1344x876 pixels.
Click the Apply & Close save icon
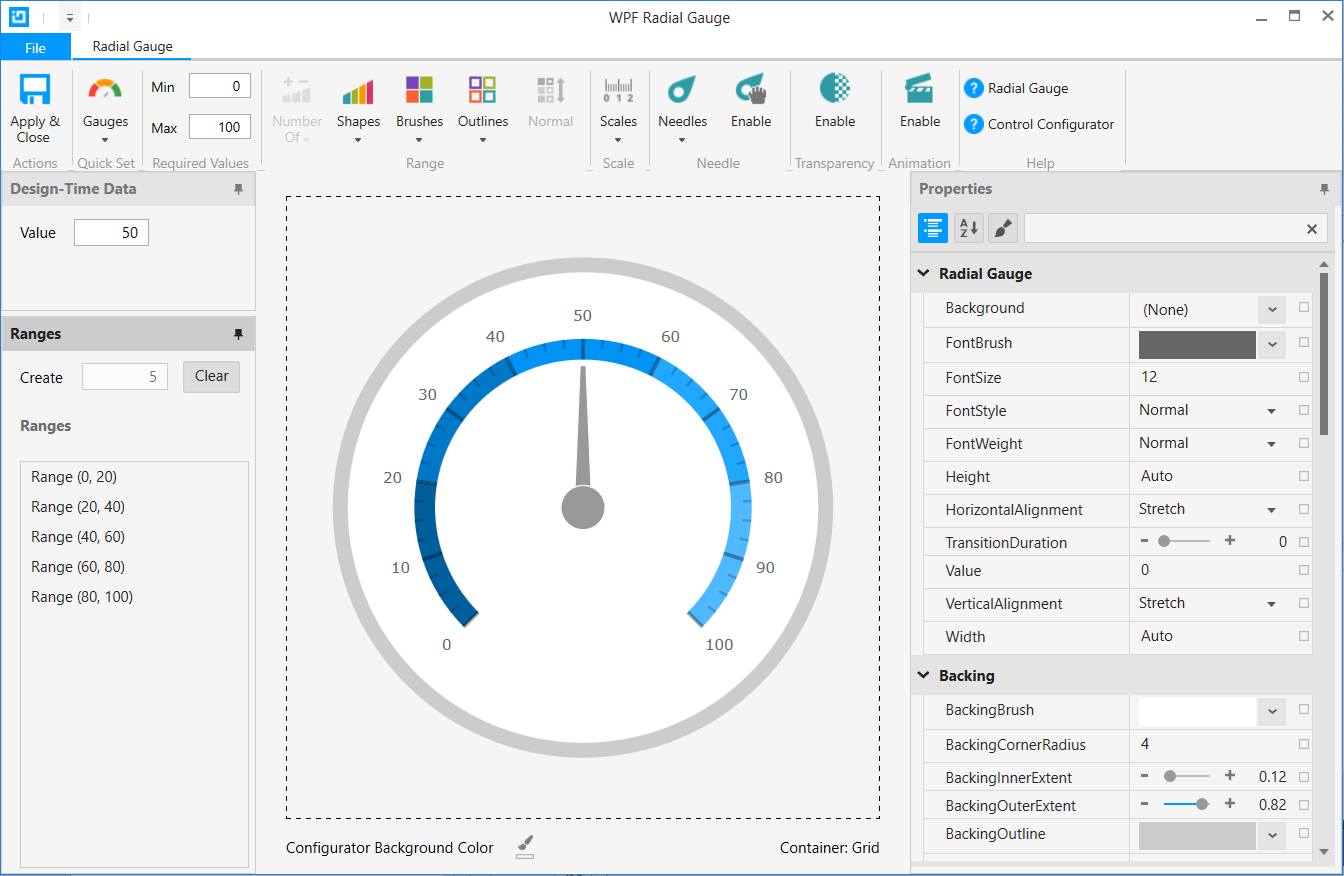point(35,90)
